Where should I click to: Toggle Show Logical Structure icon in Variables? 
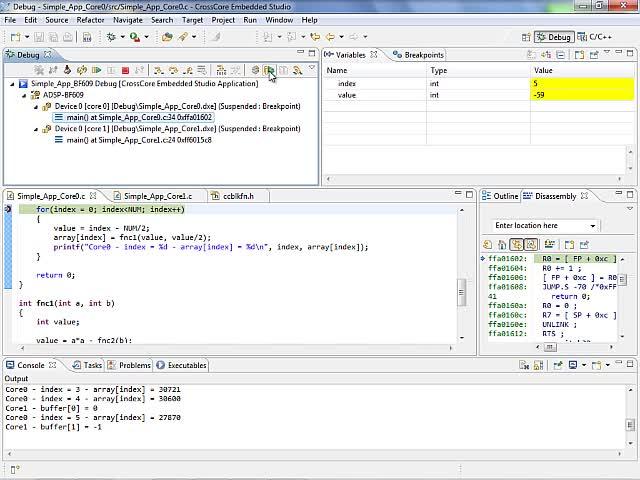[x=546, y=55]
